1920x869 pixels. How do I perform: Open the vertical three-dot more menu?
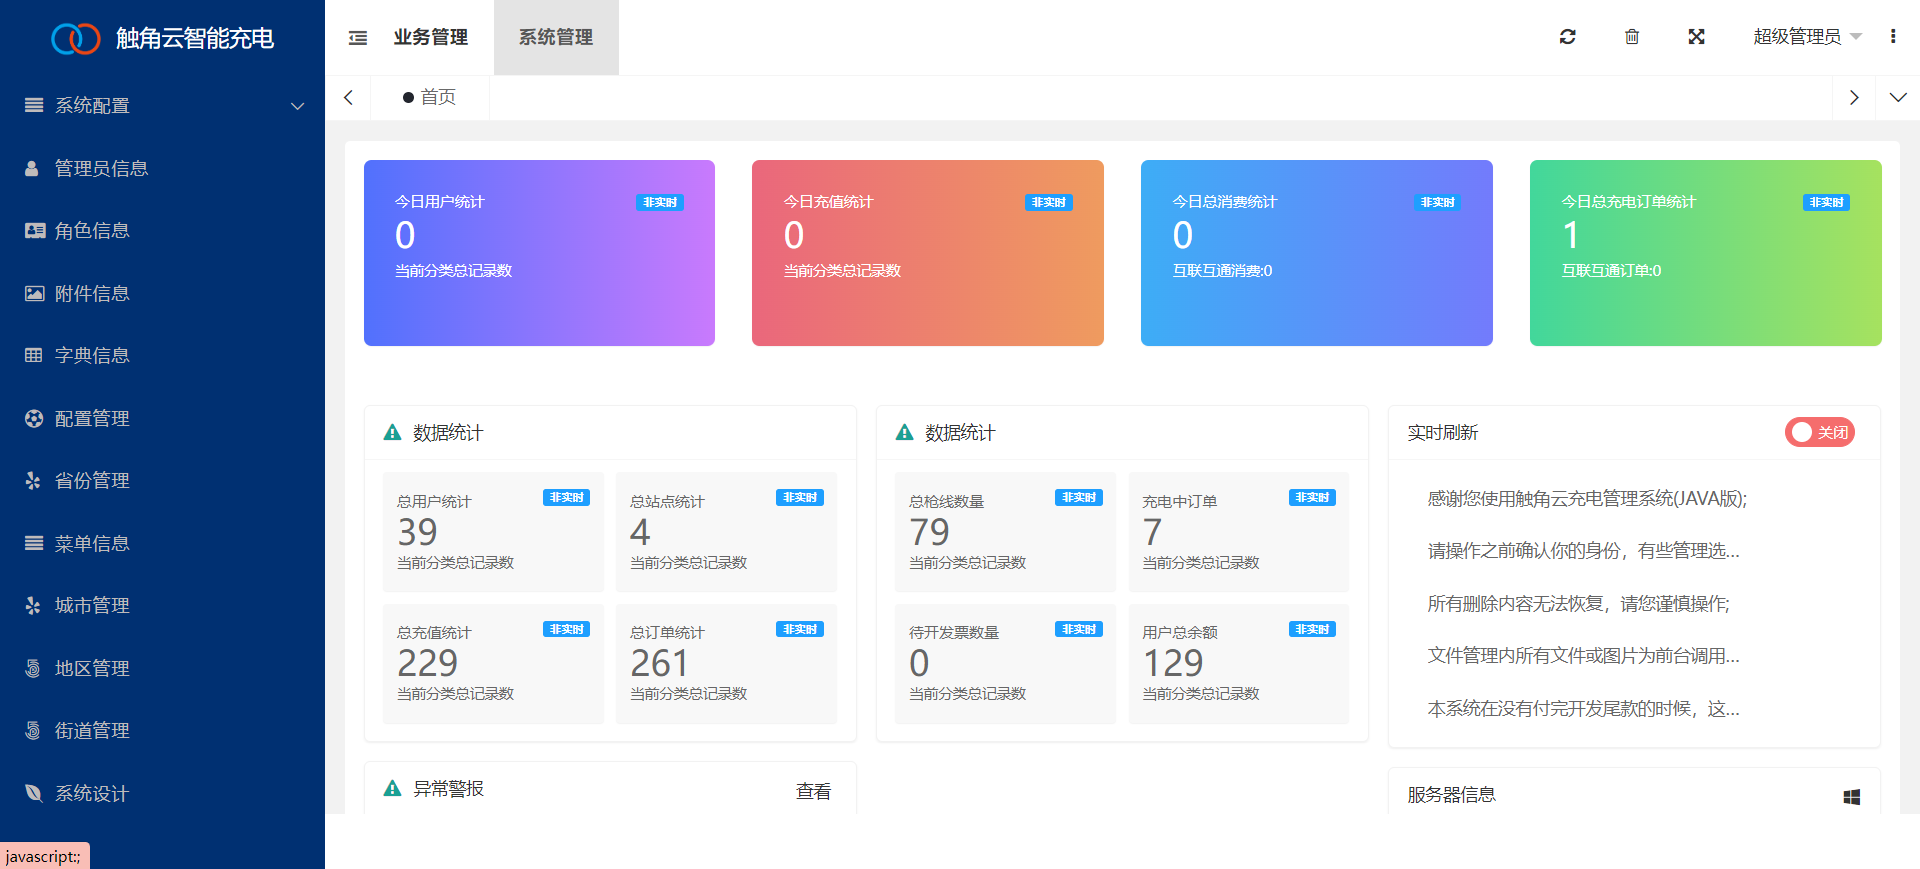pos(1892,37)
